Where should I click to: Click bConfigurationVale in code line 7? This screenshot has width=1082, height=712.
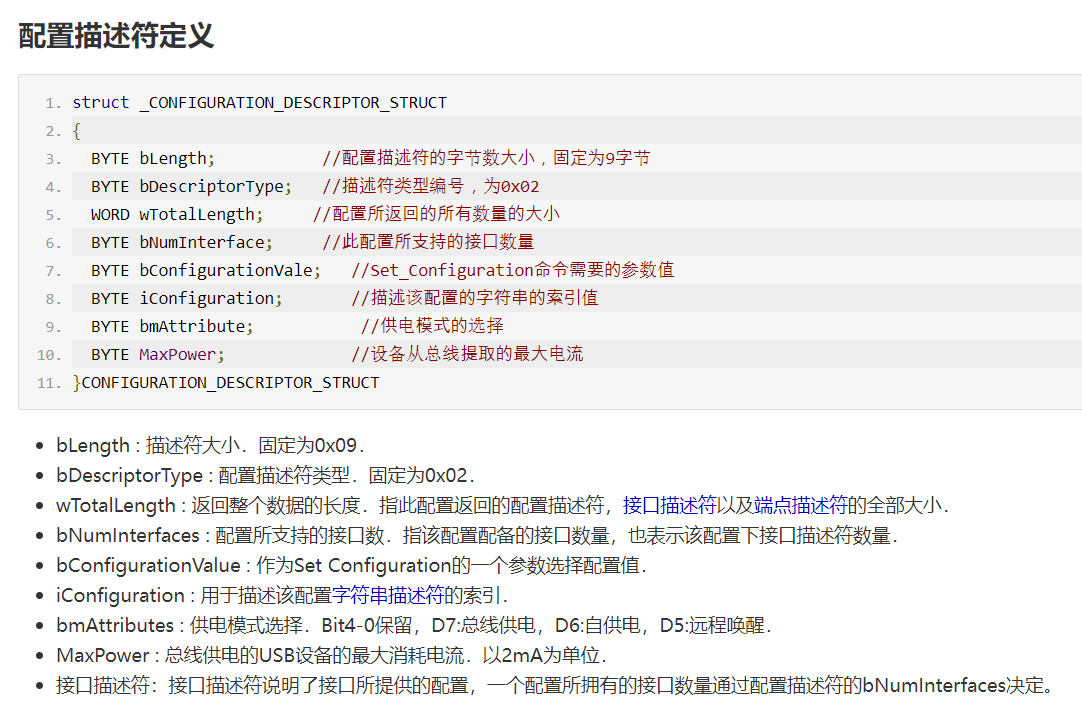pyautogui.click(x=229, y=270)
